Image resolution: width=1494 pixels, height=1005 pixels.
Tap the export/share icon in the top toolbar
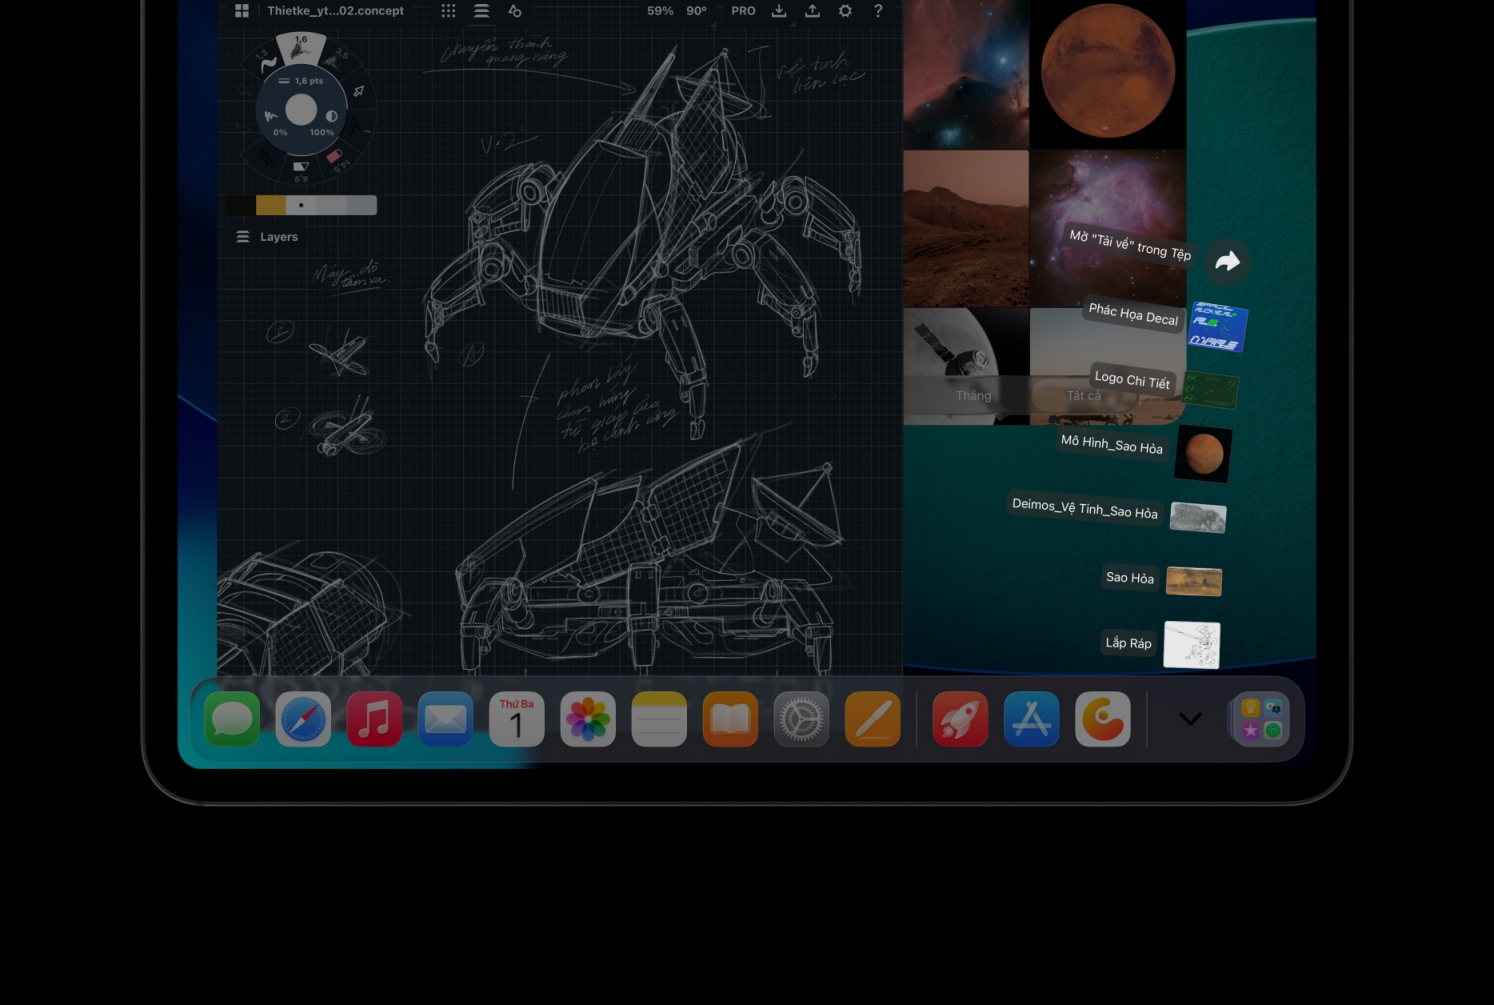pyautogui.click(x=812, y=11)
